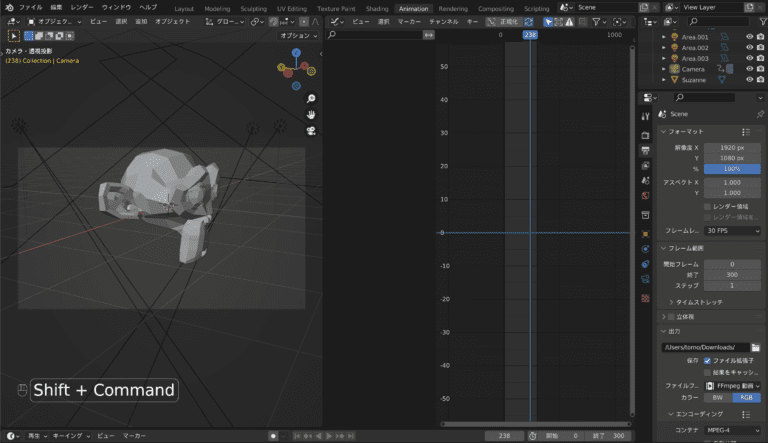Click the Blender logo icon in the menu bar

point(9,7)
